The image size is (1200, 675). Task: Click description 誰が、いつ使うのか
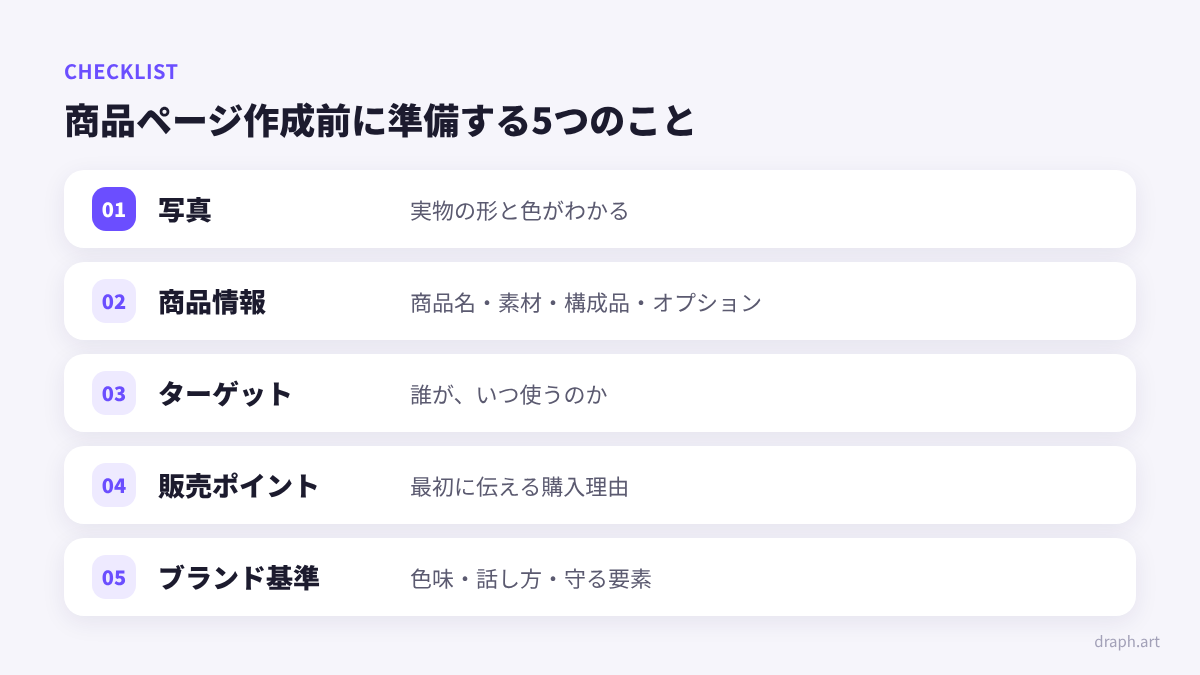point(509,395)
